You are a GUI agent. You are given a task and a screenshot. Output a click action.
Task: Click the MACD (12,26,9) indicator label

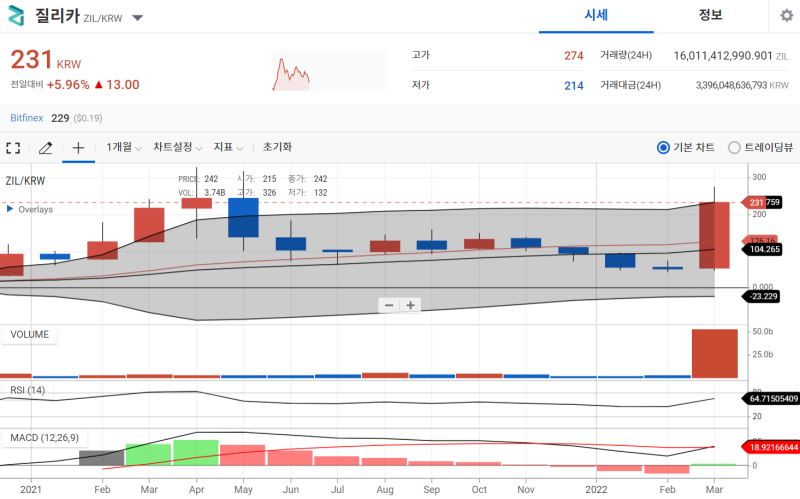point(44,438)
